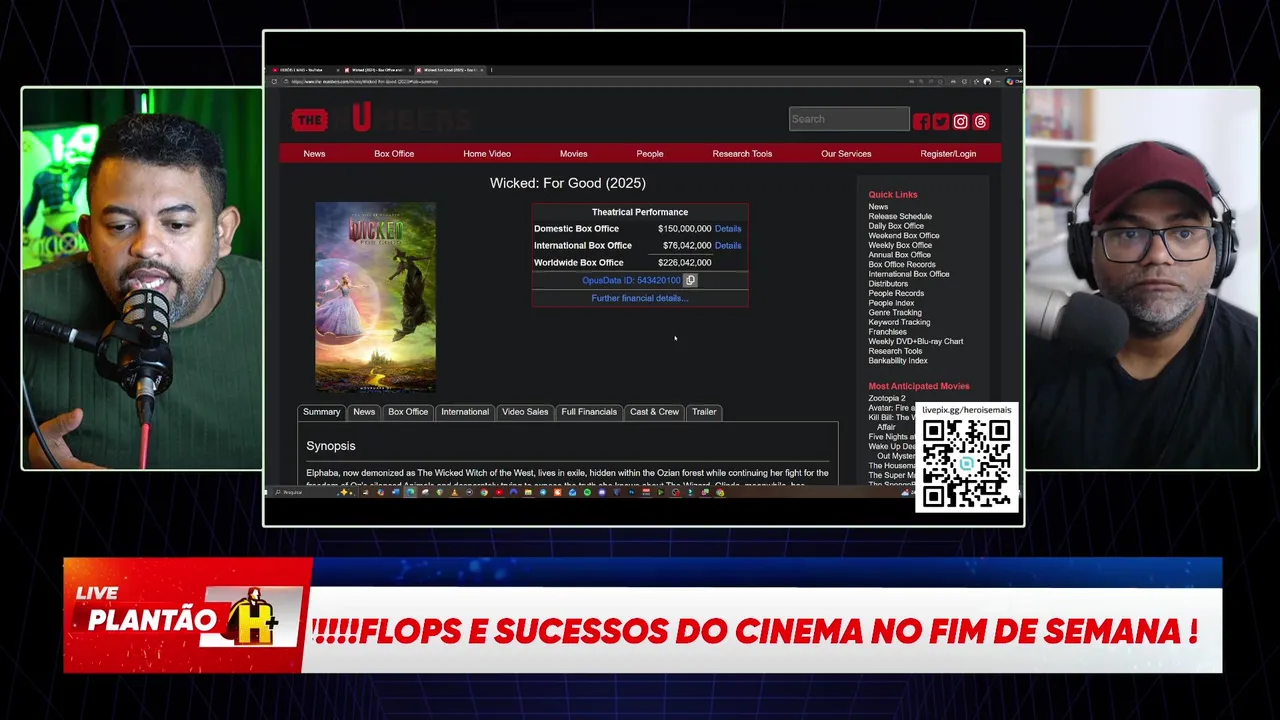Open Genre Tracking quick link
The image size is (1280, 720).
[895, 313]
